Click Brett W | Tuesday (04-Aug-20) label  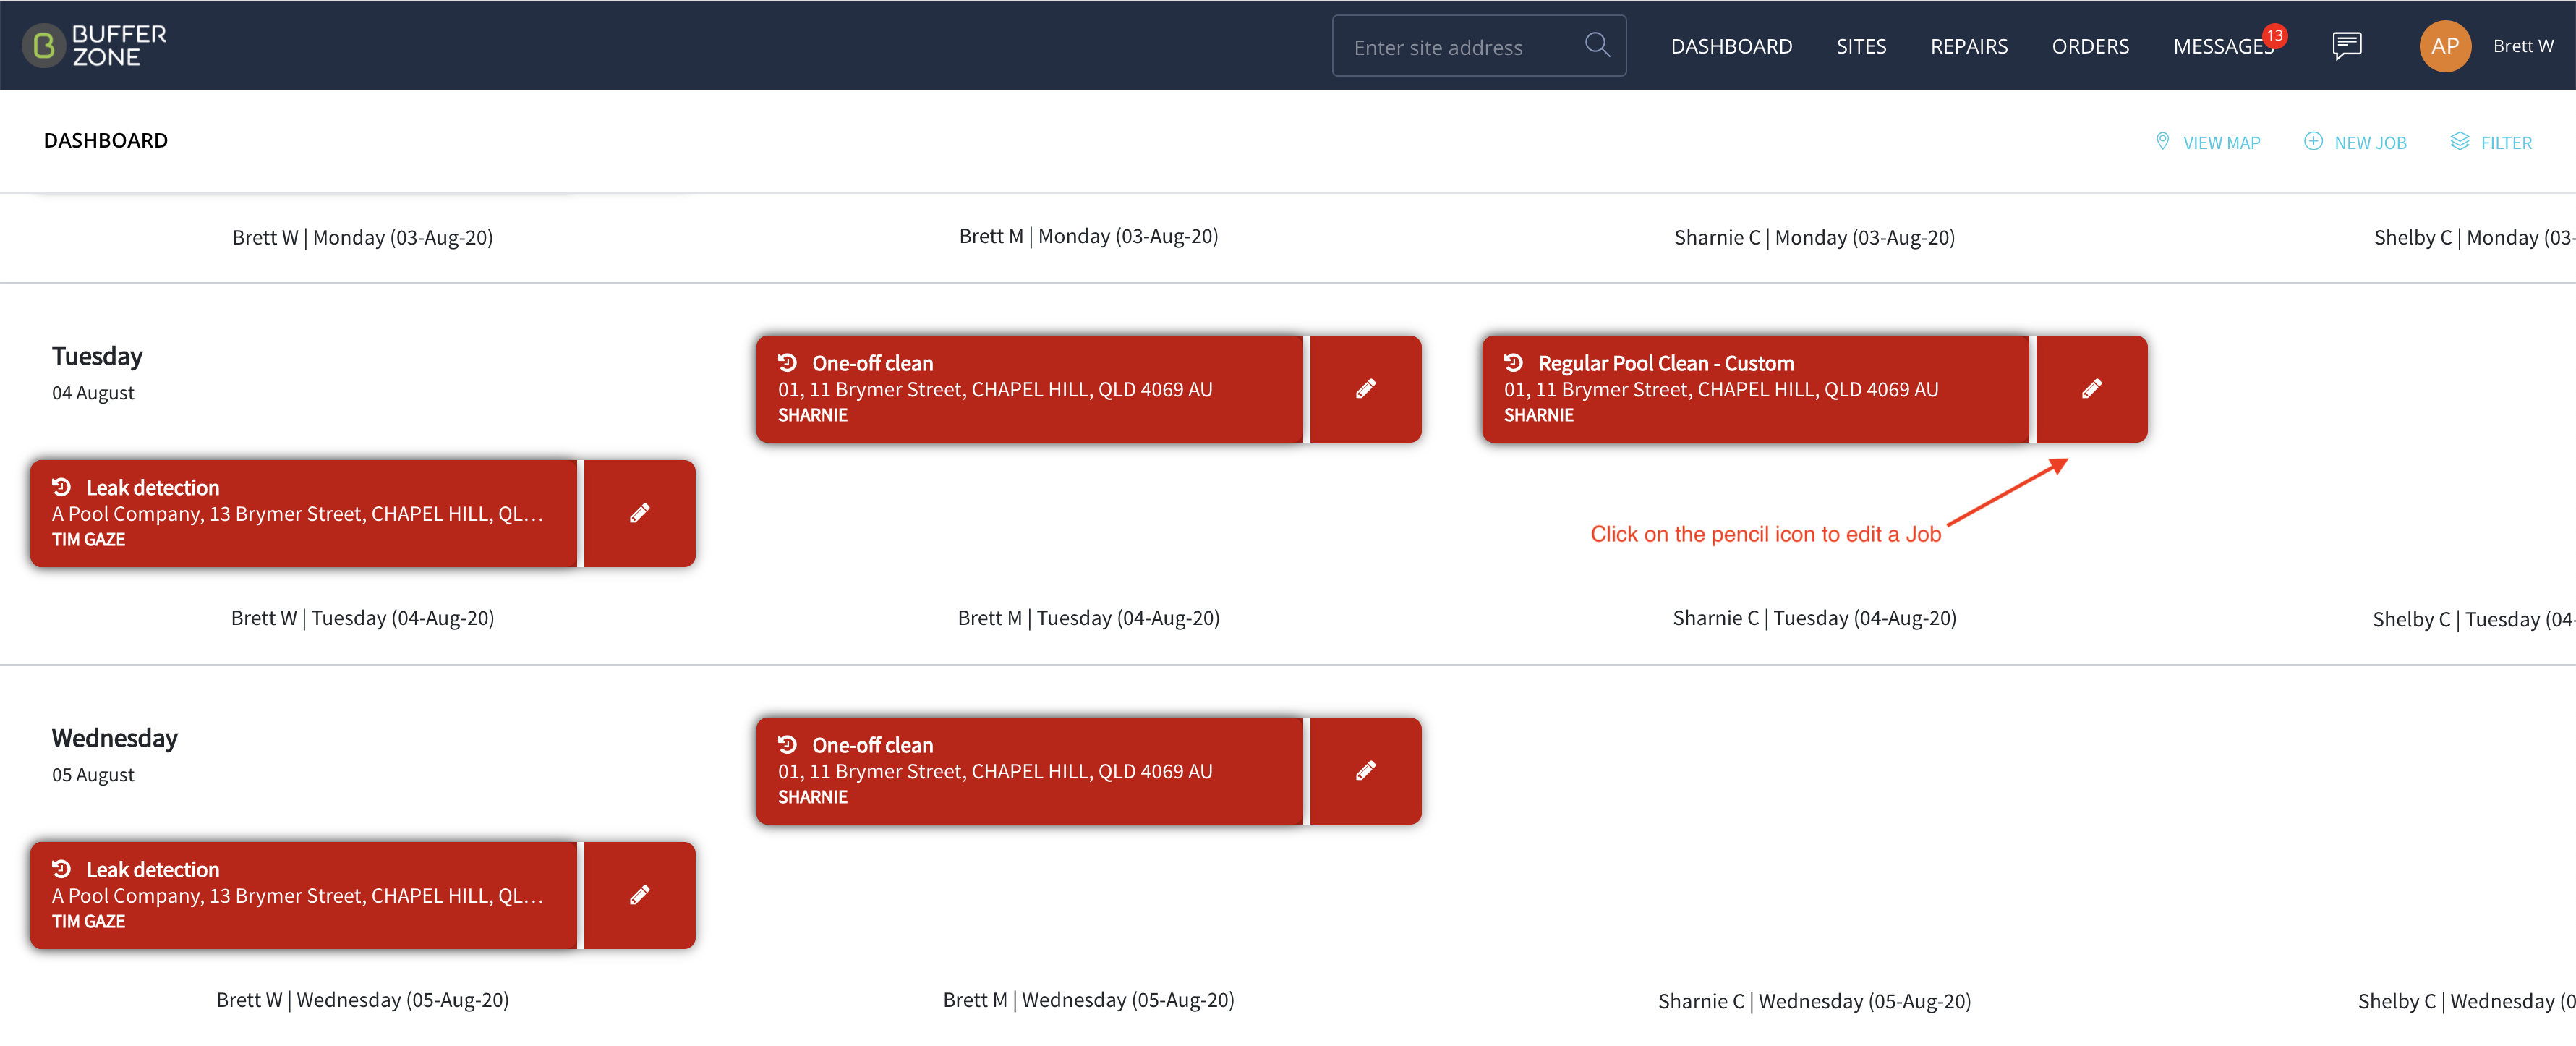click(x=362, y=618)
